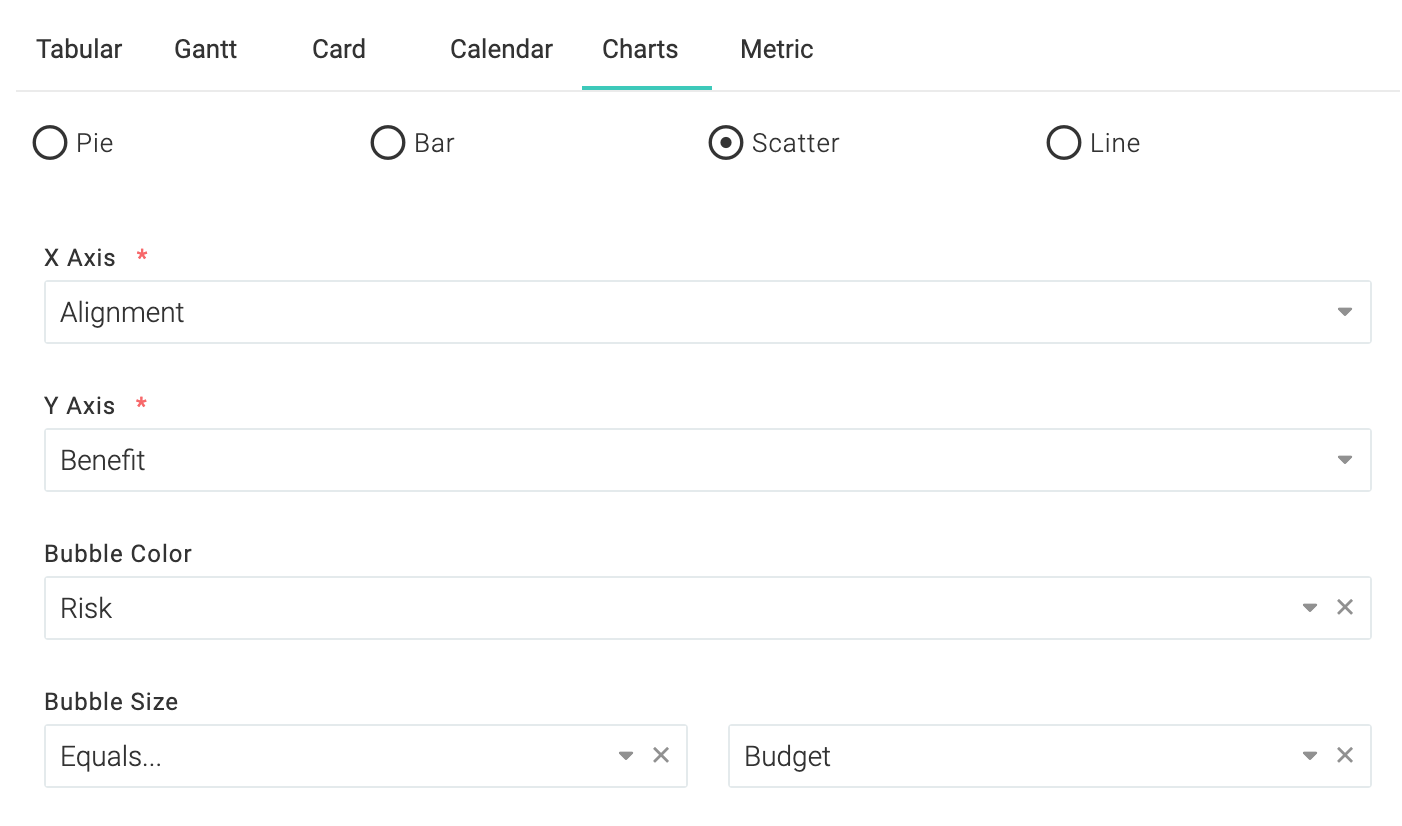Open the Calendar view tab

(x=501, y=49)
